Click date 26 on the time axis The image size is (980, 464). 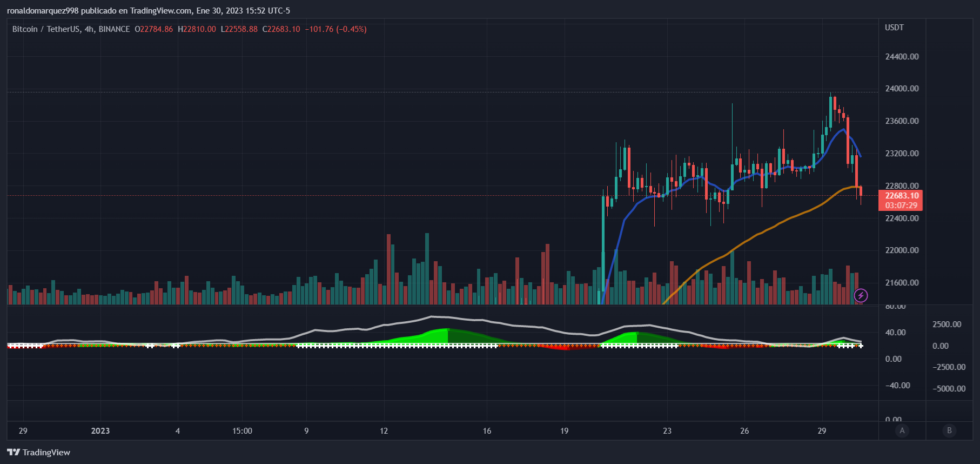(745, 431)
